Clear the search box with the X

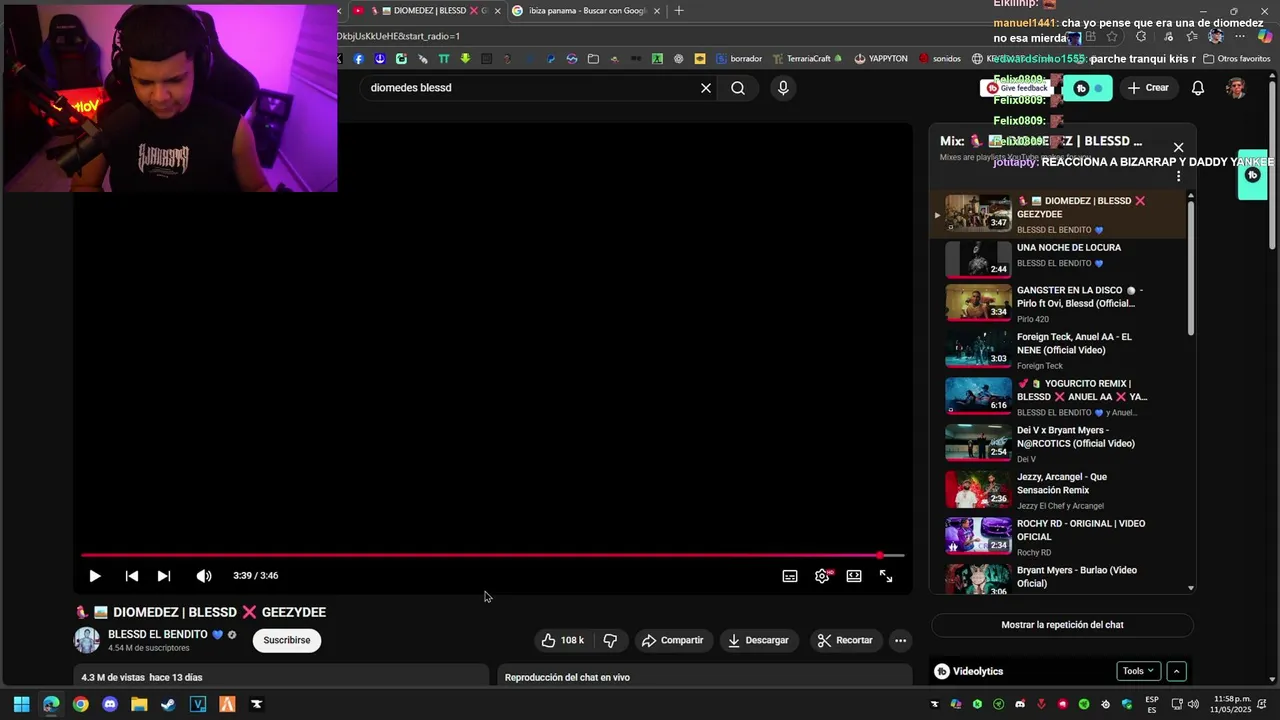pyautogui.click(x=706, y=88)
